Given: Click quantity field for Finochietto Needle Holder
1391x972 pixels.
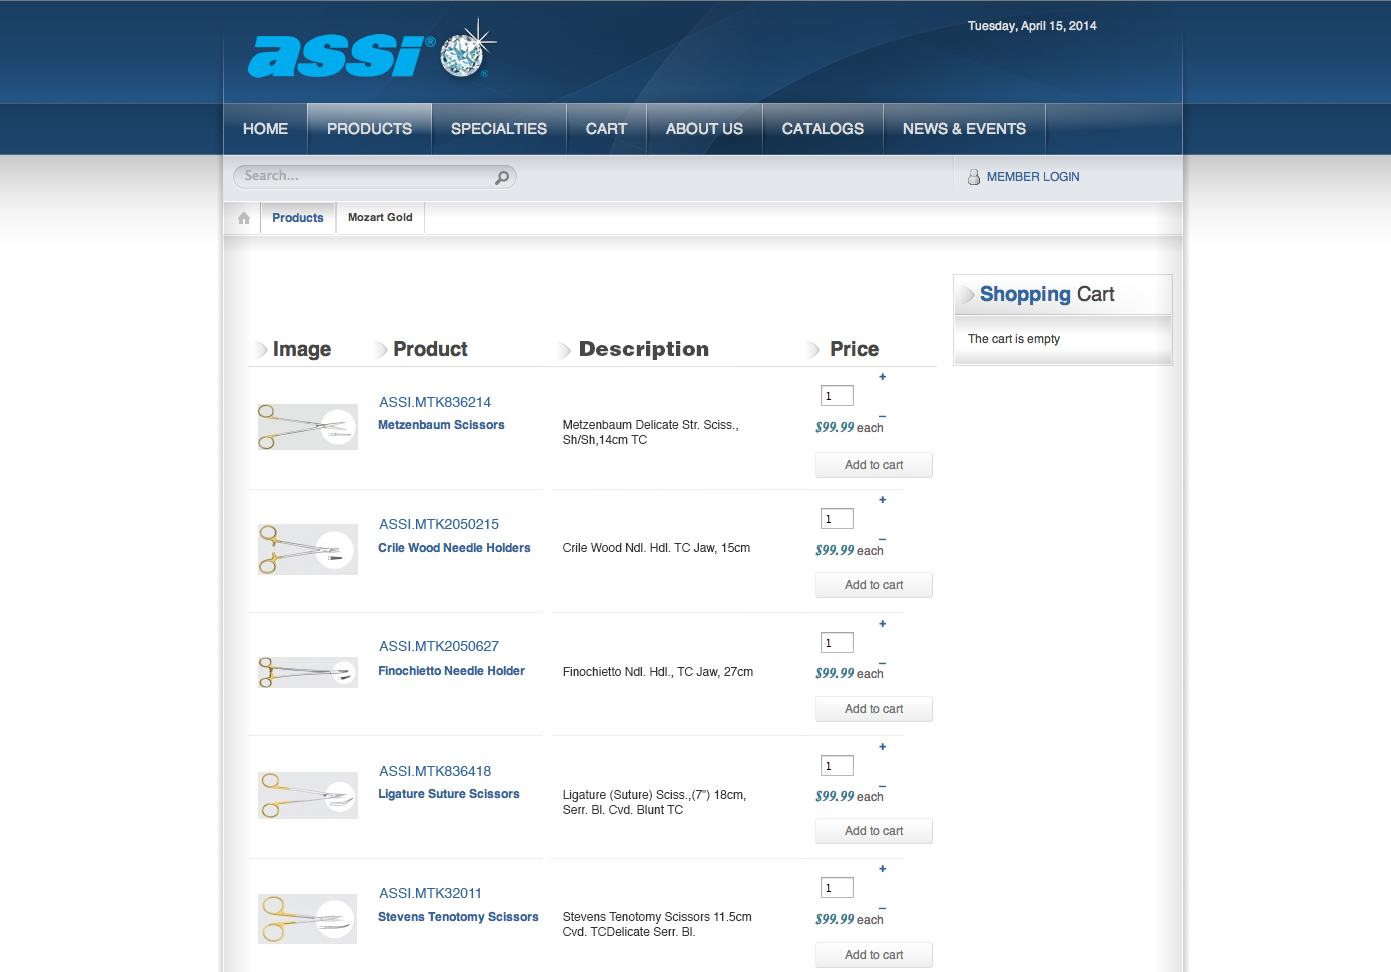Looking at the screenshot, I should pyautogui.click(x=837, y=643).
